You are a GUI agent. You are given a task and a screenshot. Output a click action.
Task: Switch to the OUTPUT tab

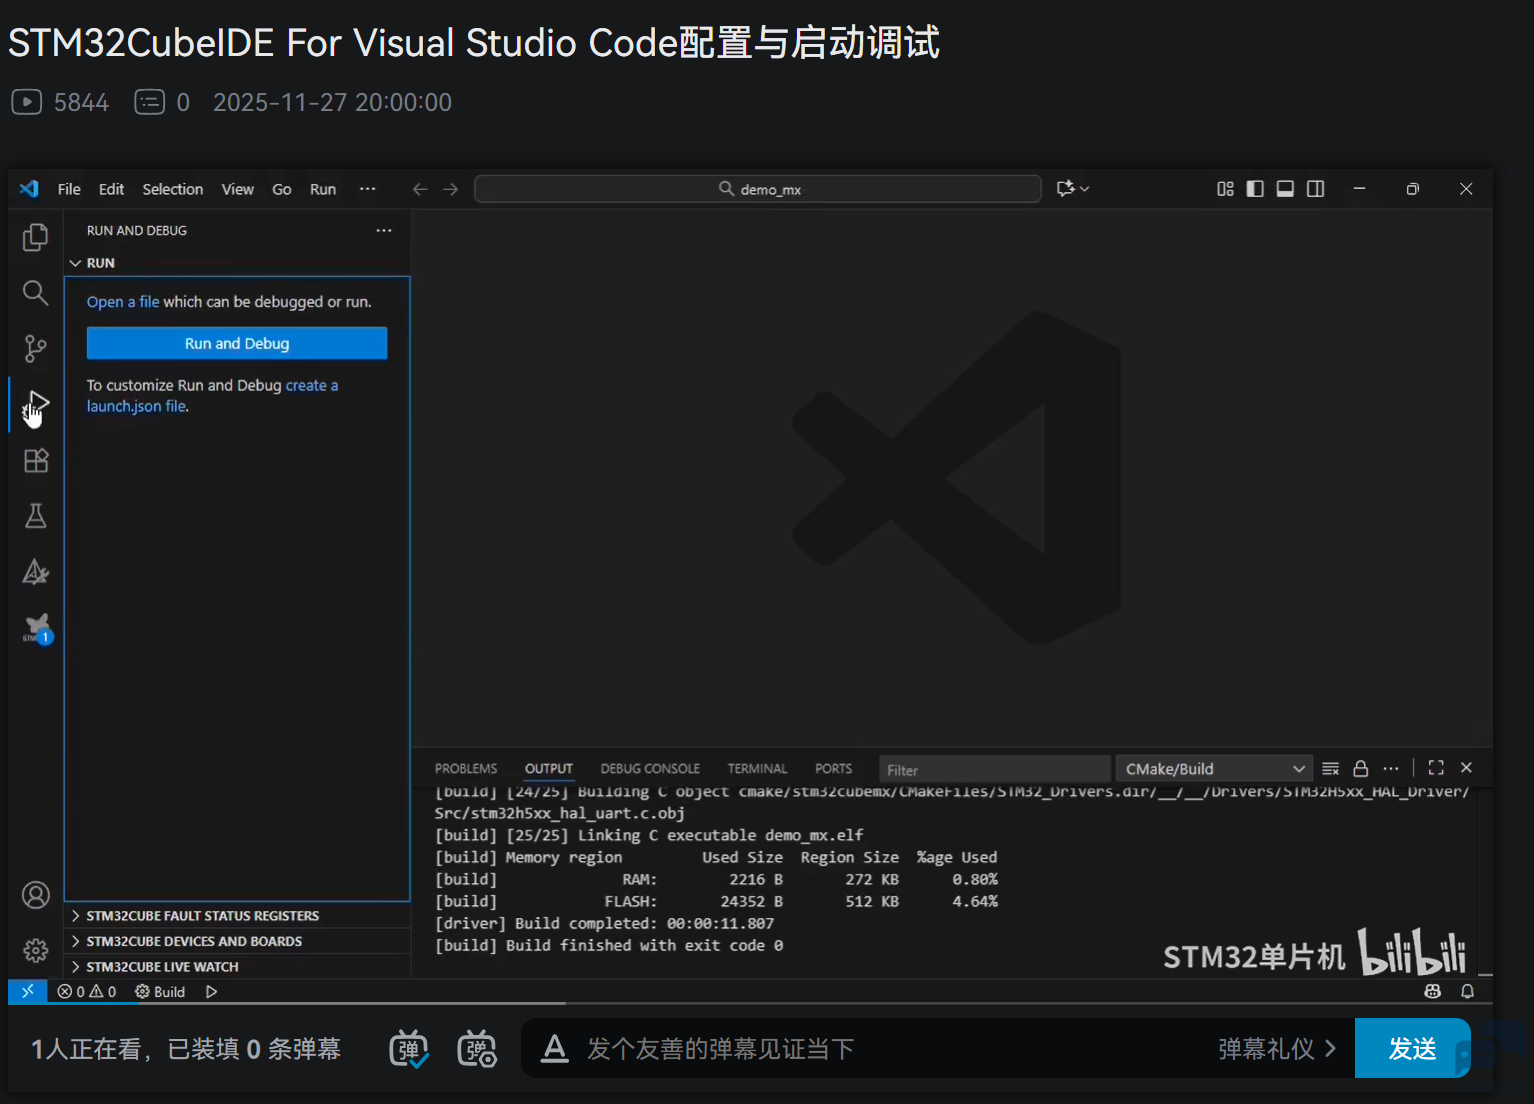pyautogui.click(x=549, y=768)
